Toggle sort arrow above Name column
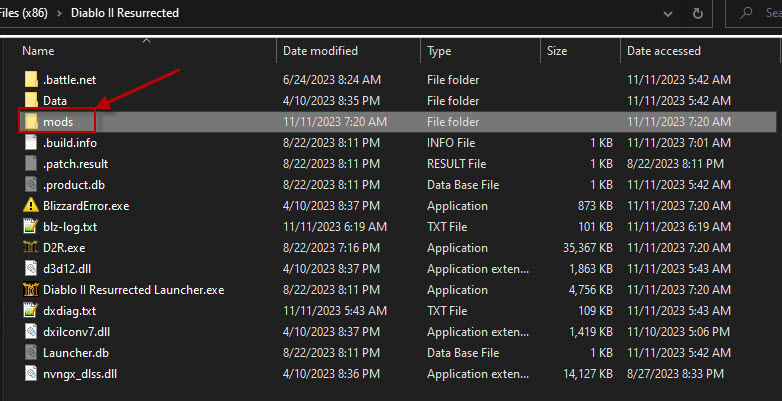Screen dimensions: 782x401 tap(147, 41)
